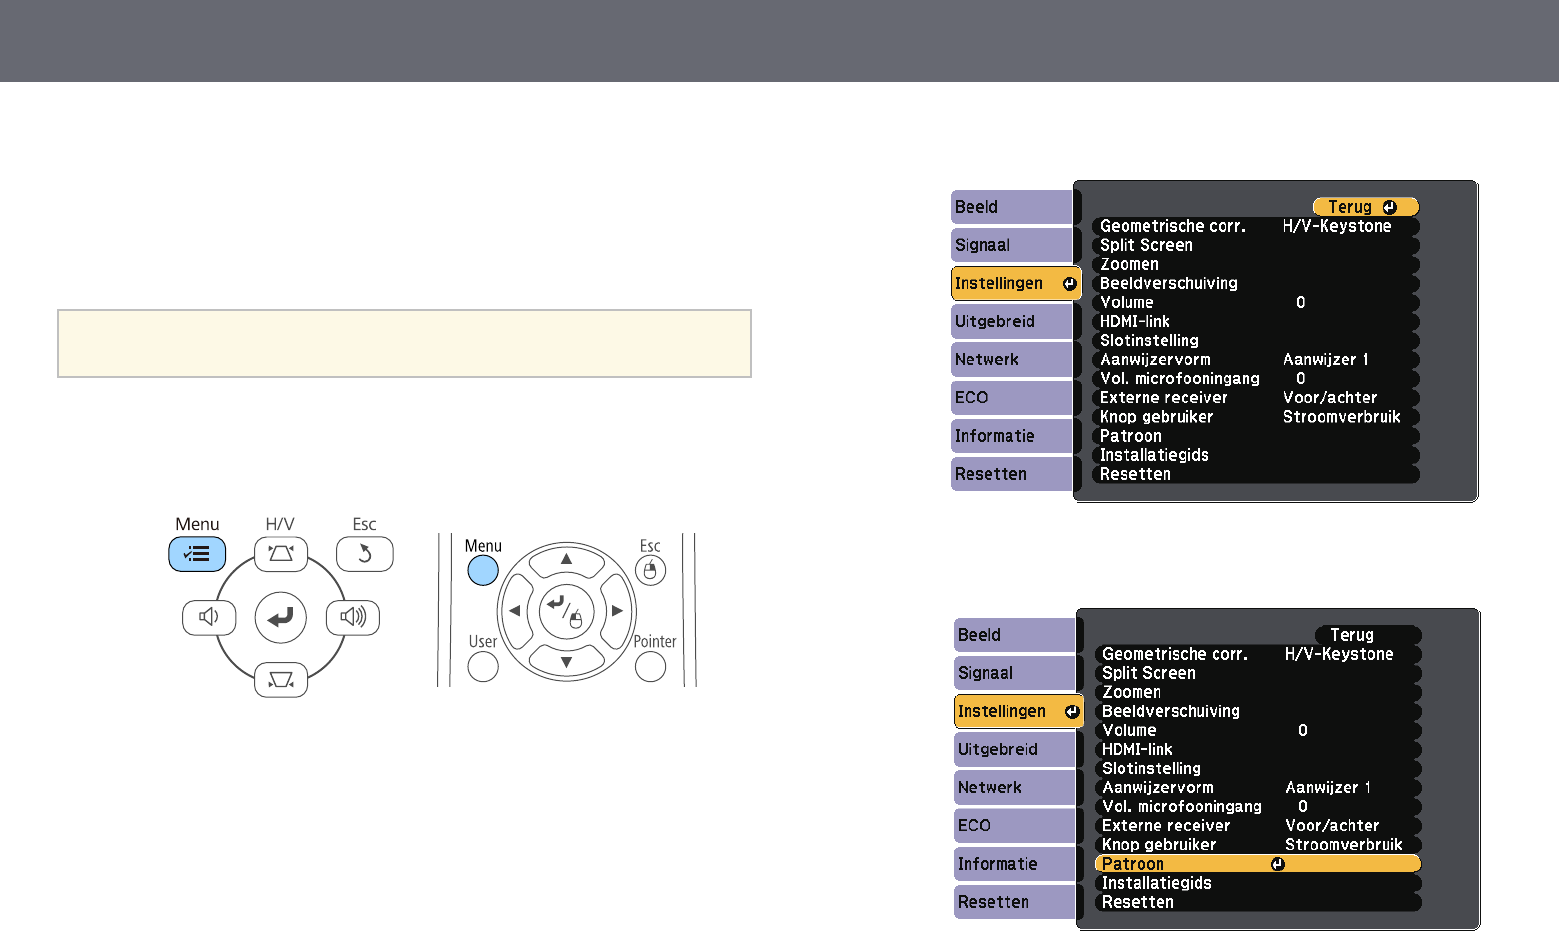Select Resetten list row in menu with Terug highlighted
The image size is (1559, 931).
[1256, 474]
